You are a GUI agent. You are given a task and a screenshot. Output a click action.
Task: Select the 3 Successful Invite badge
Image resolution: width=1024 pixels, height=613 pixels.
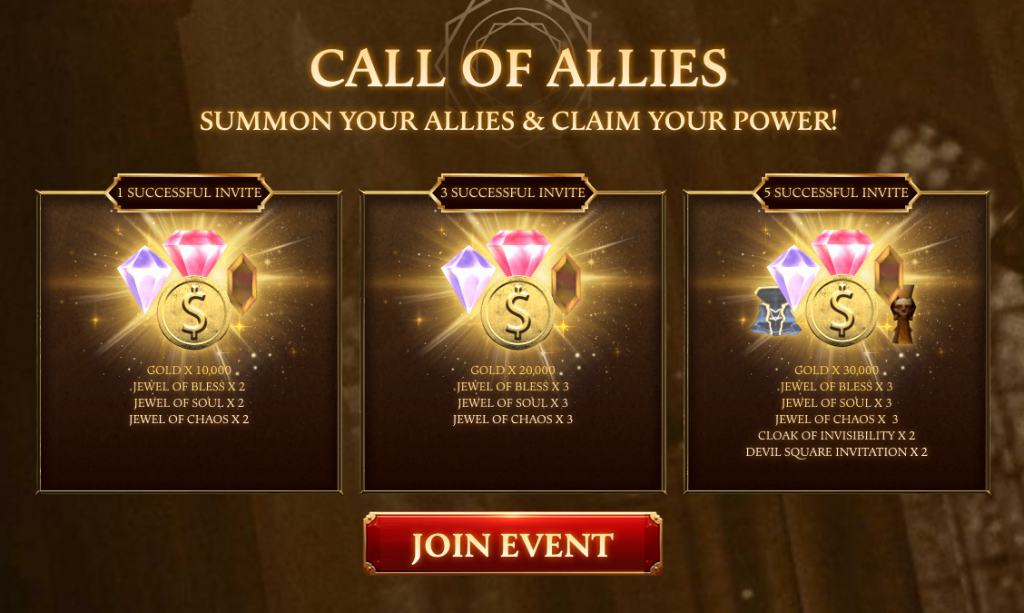[x=513, y=193]
